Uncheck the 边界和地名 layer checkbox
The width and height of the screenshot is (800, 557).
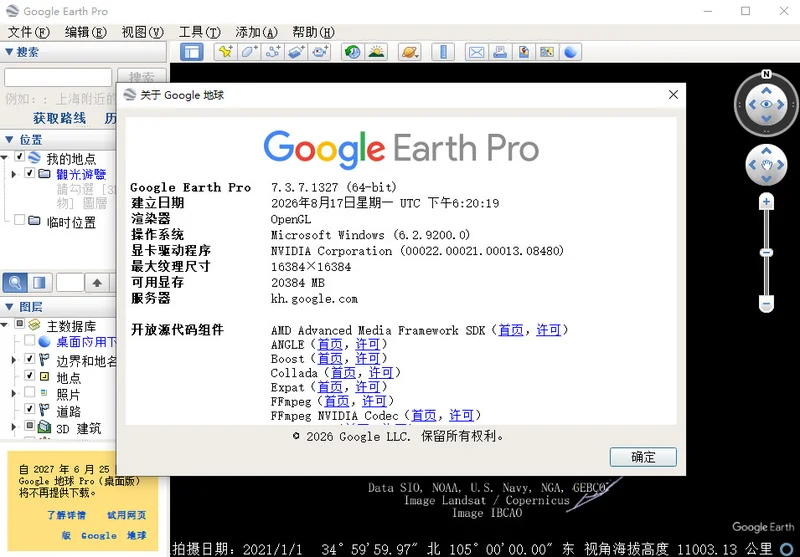pyautogui.click(x=30, y=359)
